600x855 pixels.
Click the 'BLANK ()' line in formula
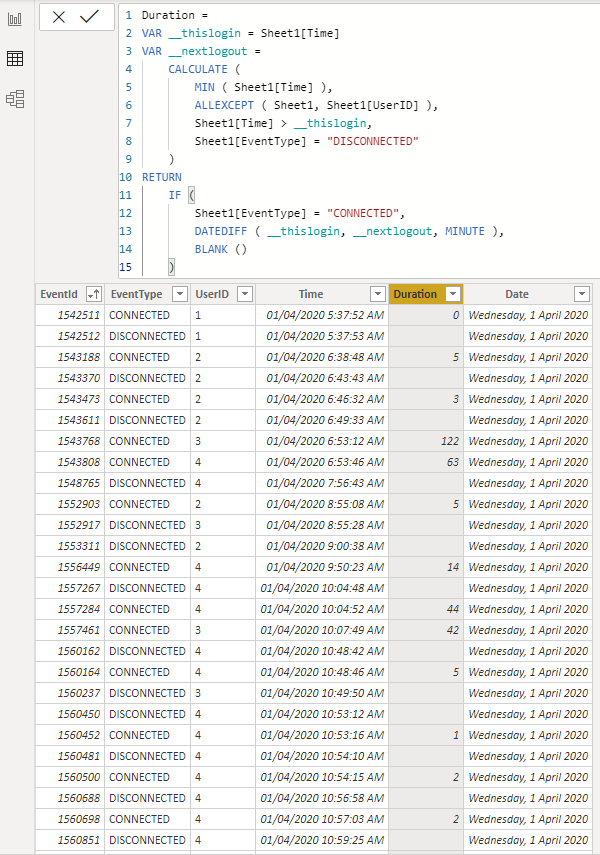pos(221,249)
